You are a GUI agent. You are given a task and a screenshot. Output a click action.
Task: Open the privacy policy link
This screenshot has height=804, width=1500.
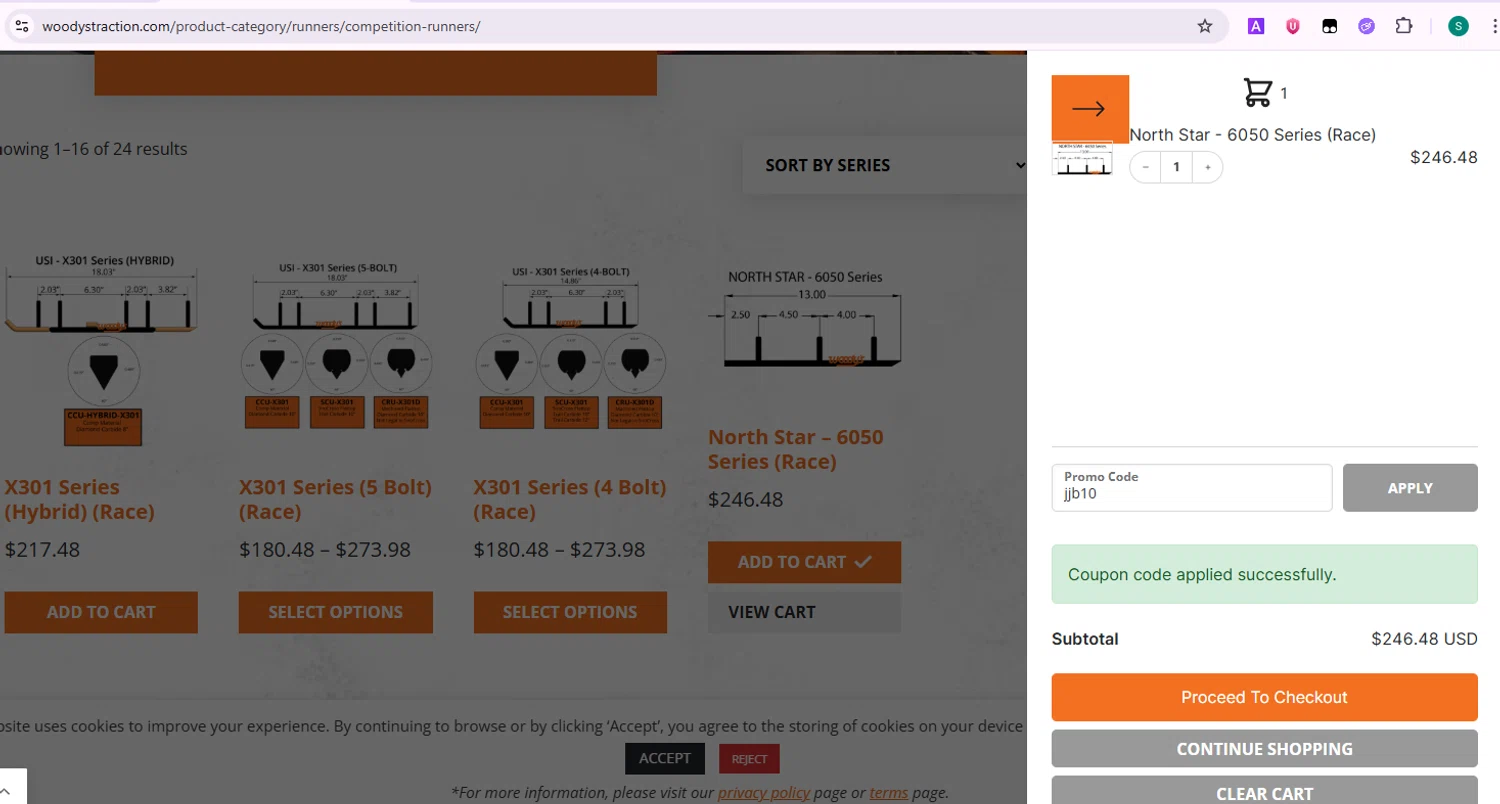tap(764, 793)
